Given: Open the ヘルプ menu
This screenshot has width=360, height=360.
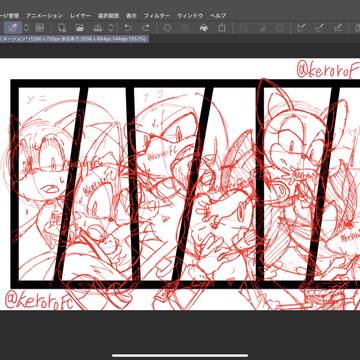Looking at the screenshot, I should tap(218, 16).
